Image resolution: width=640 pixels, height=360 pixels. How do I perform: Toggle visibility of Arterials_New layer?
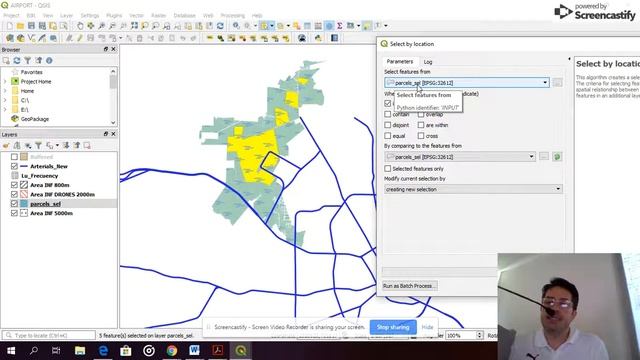click(14, 166)
